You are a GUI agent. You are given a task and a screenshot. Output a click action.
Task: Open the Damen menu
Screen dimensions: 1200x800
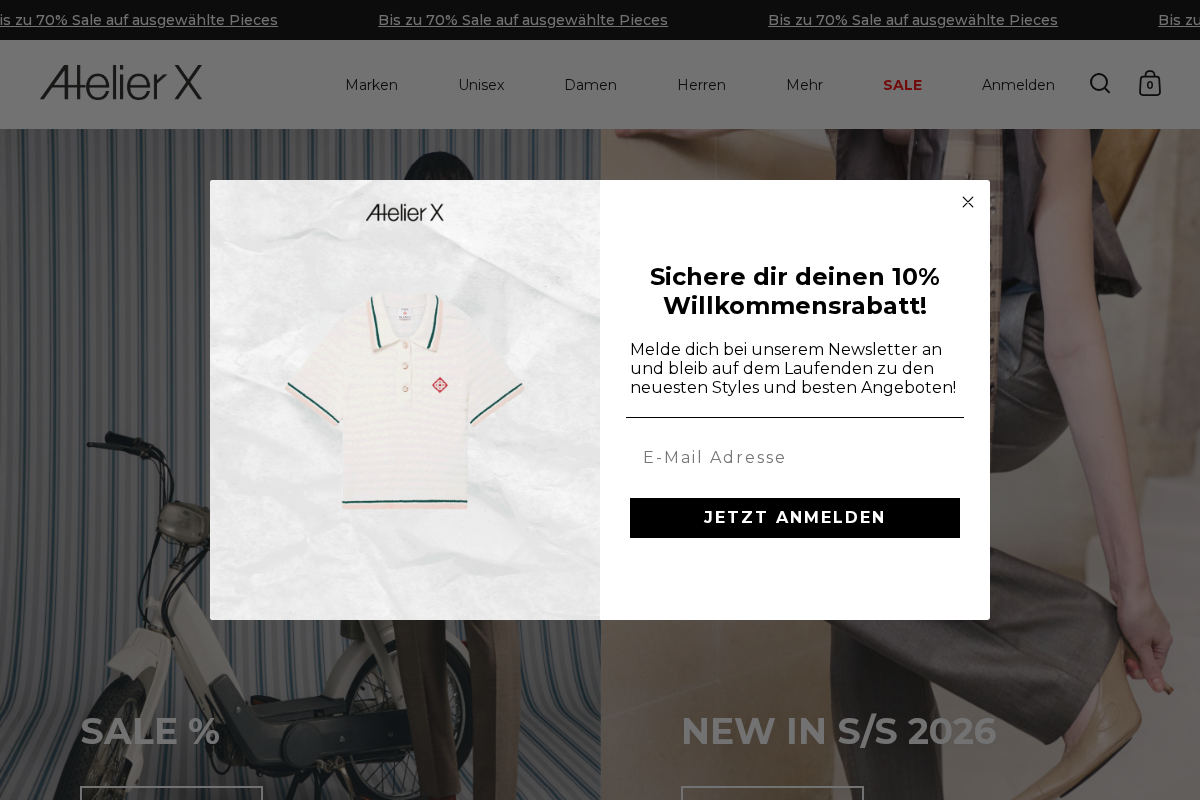[x=590, y=85]
